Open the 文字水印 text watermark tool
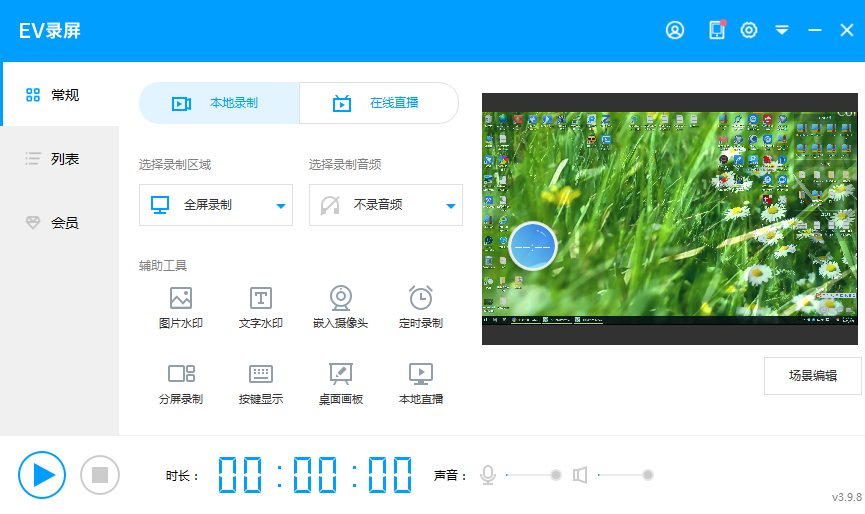Viewport: 865px width, 514px height. tap(261, 308)
